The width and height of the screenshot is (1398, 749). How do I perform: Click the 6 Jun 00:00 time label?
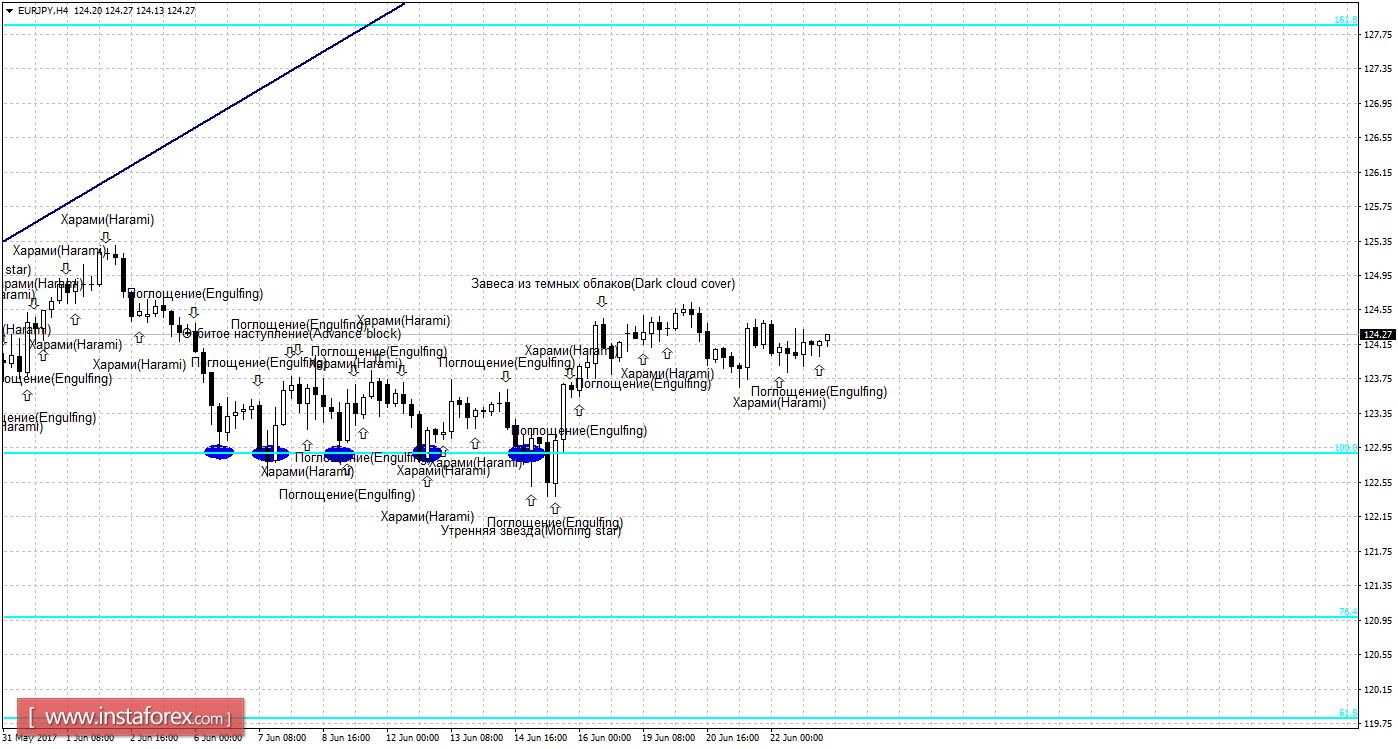217,738
